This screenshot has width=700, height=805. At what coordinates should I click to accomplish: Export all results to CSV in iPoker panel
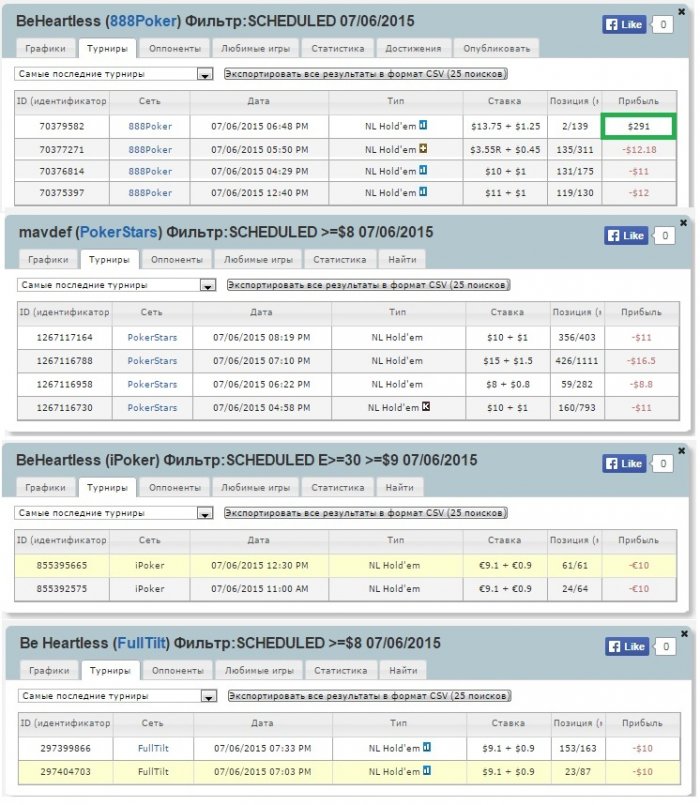click(x=366, y=513)
